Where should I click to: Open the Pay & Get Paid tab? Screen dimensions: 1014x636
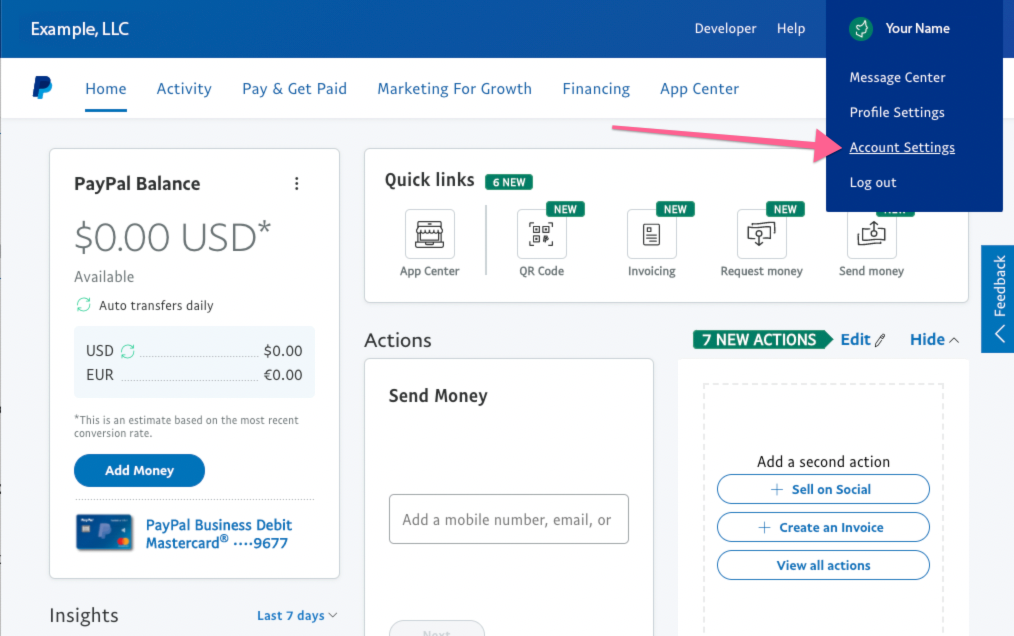[294, 89]
